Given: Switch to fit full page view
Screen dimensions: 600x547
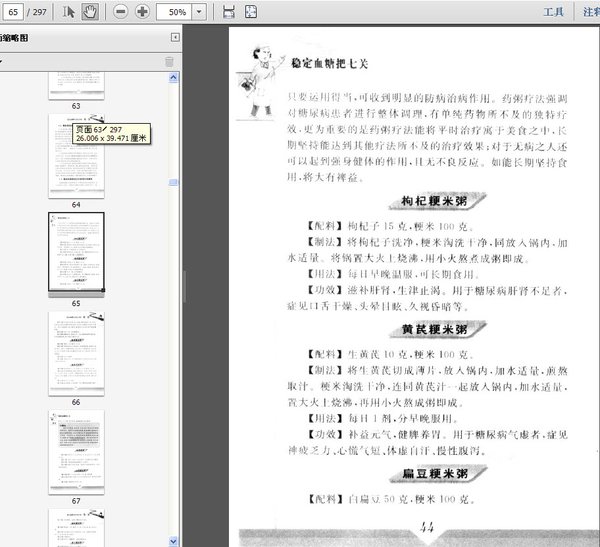Looking at the screenshot, I should click(250, 12).
